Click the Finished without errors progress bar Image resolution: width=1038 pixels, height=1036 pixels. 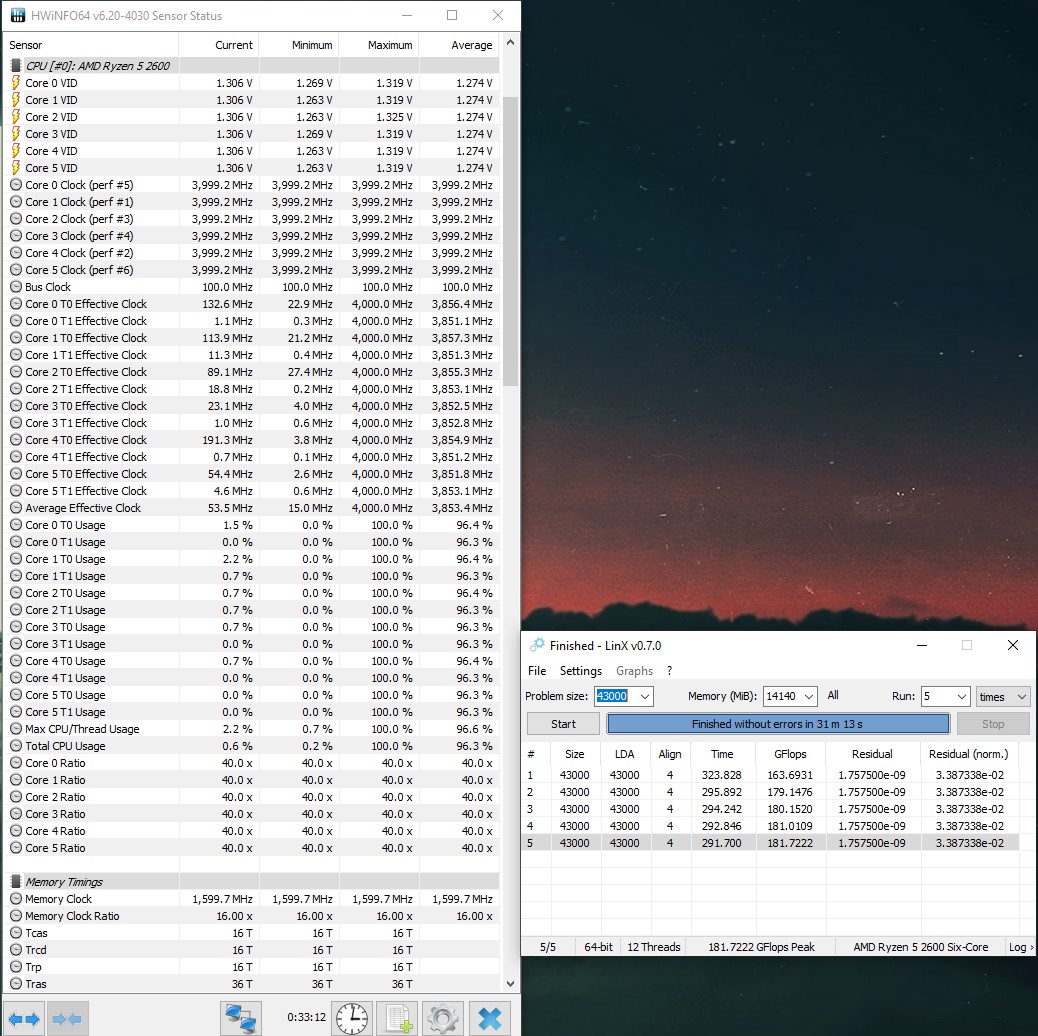(778, 724)
